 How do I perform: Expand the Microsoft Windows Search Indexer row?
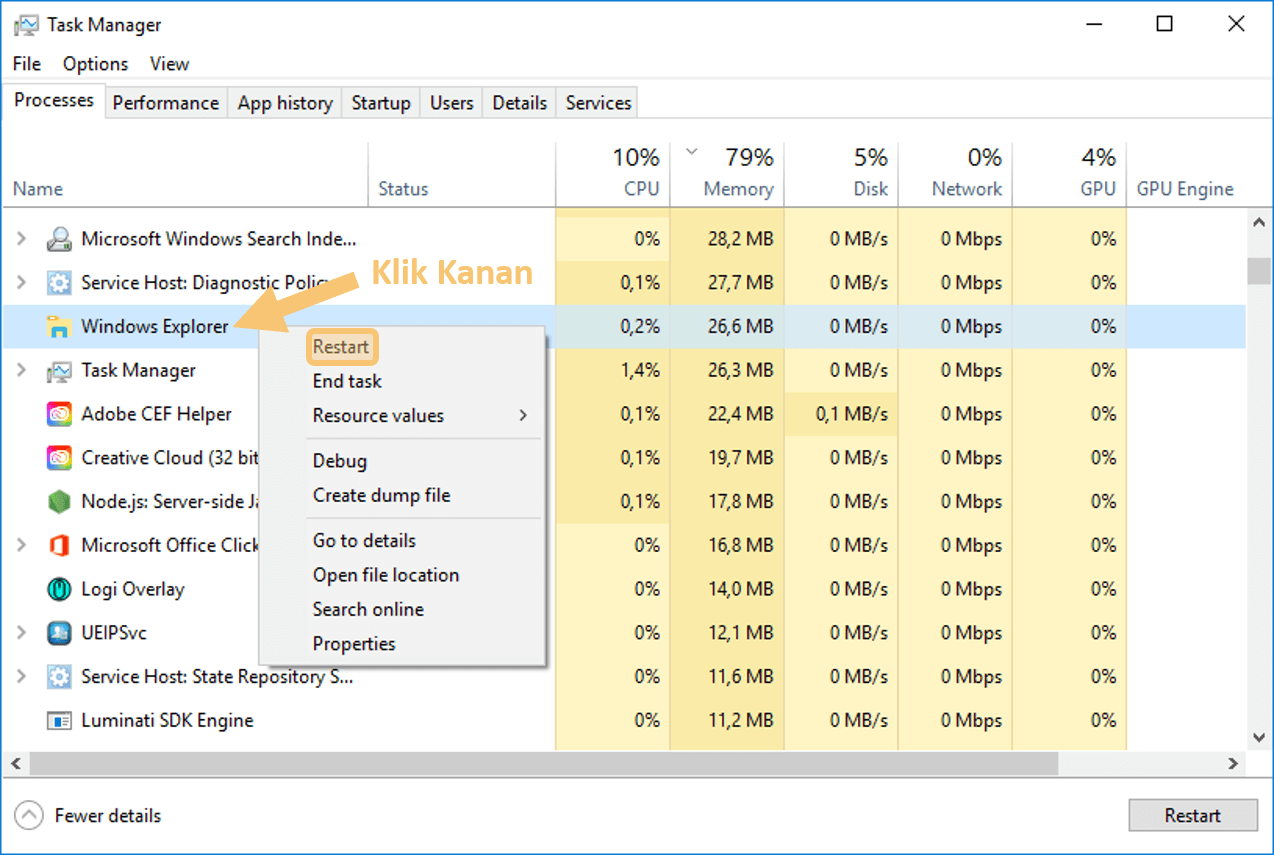point(21,239)
